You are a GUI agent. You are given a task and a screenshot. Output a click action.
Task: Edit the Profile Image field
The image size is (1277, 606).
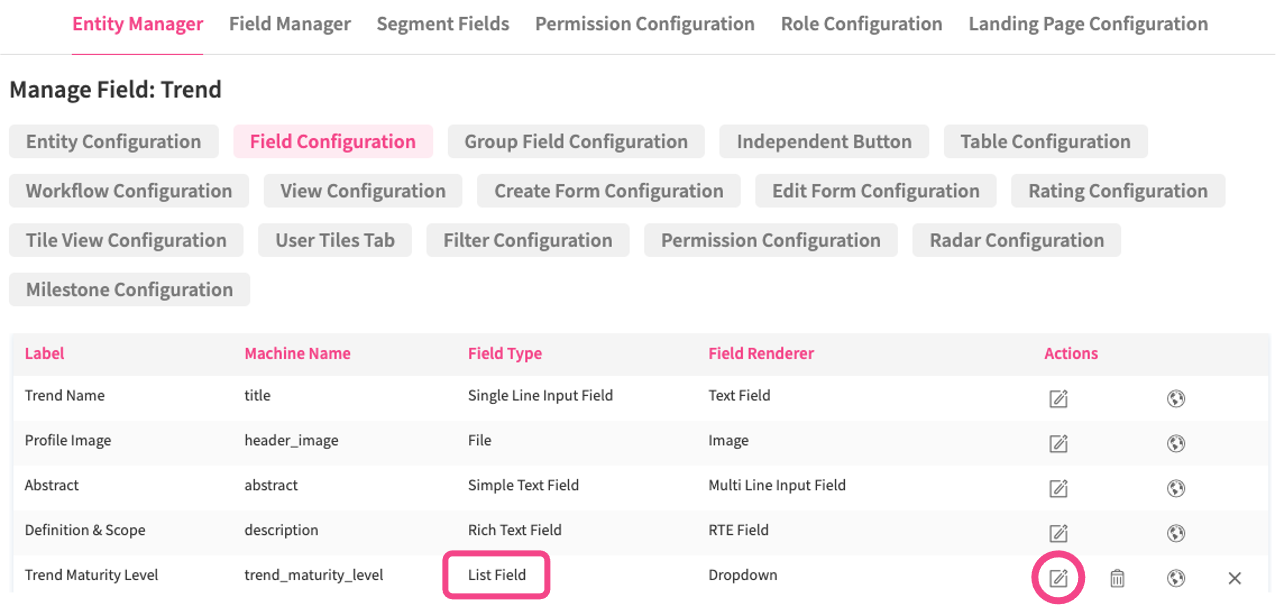point(1058,443)
